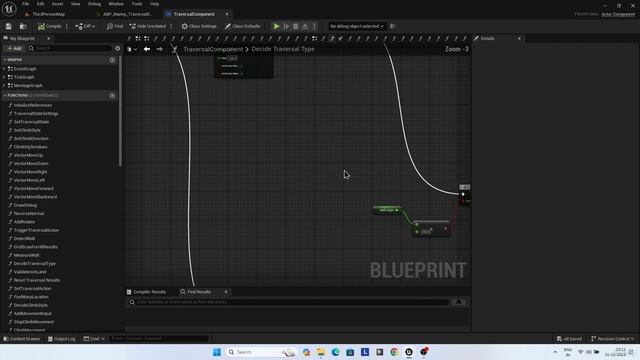The width and height of the screenshot is (640, 360).
Task: Select the VectorMoveUp function
Action: (x=28, y=155)
